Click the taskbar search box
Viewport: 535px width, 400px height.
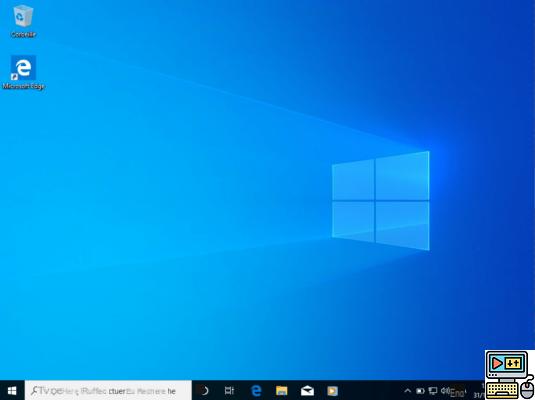point(108,390)
